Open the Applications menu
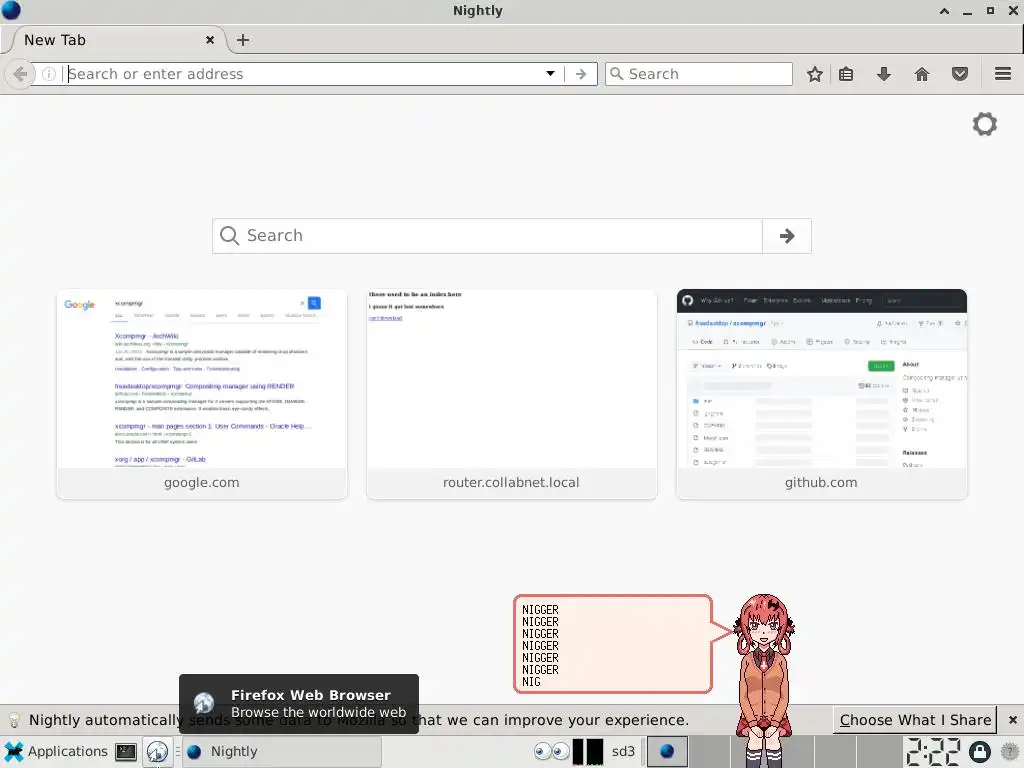1024x768 pixels. (x=55, y=752)
